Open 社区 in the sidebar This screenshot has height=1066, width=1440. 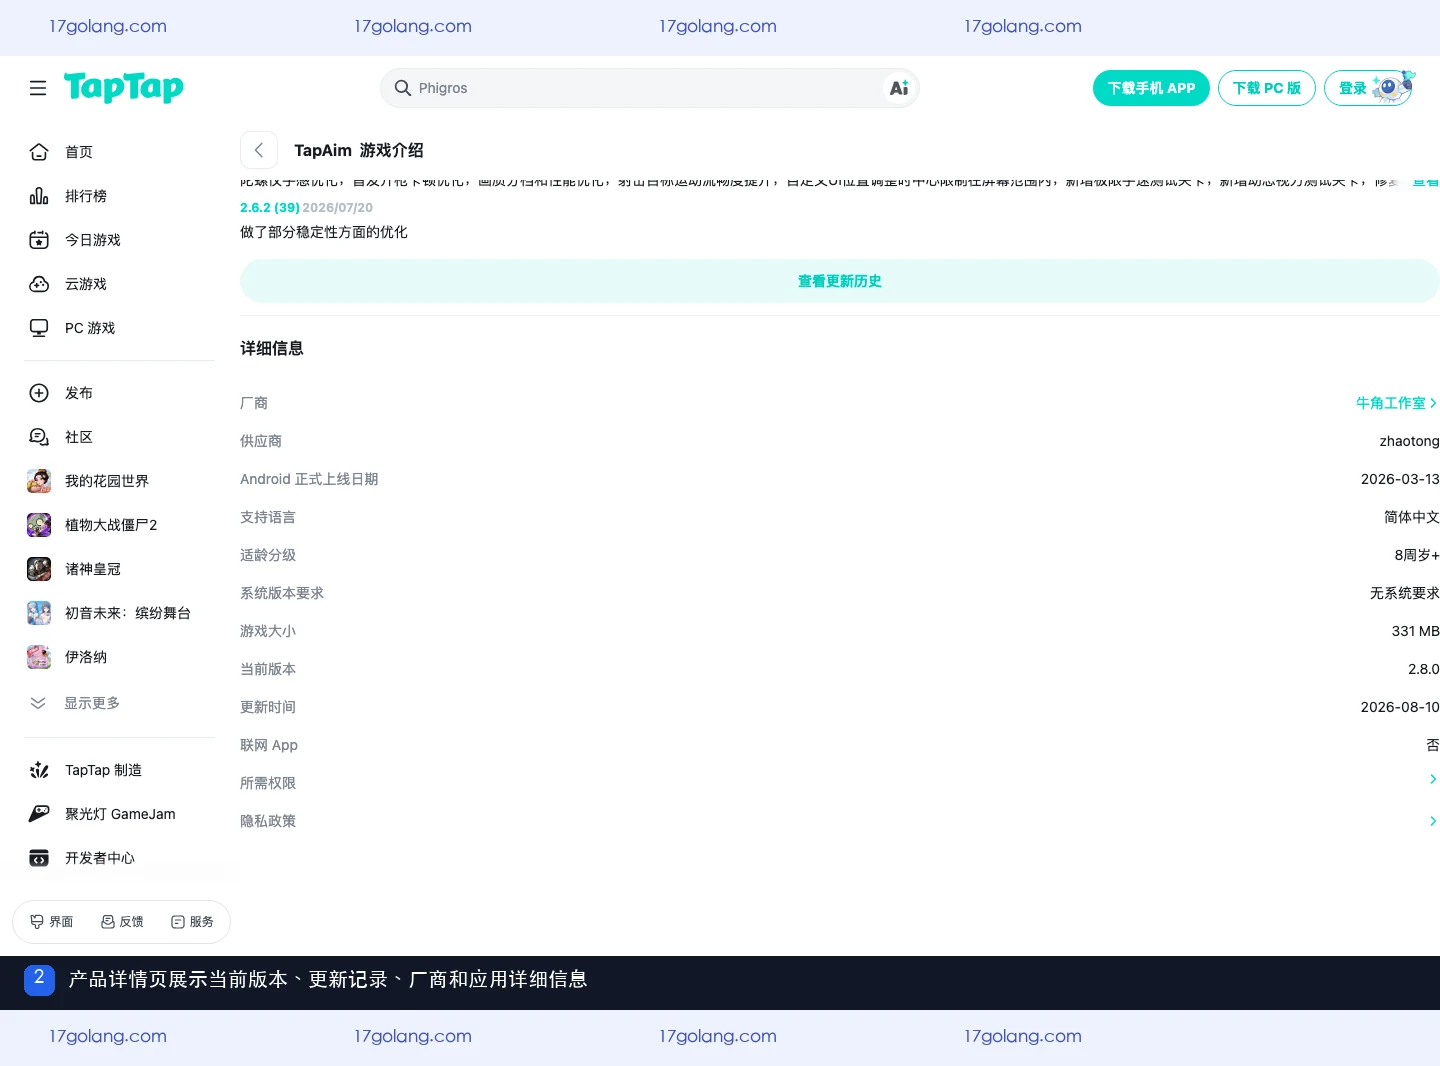tap(79, 437)
